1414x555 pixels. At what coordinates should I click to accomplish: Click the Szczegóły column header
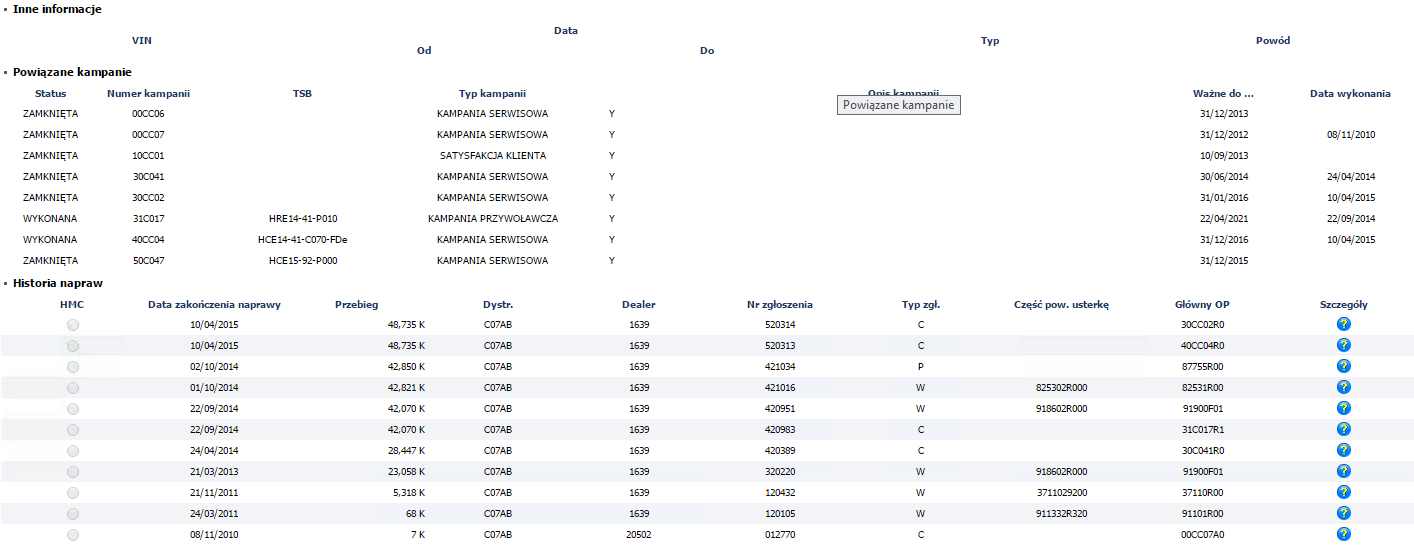(x=1344, y=304)
